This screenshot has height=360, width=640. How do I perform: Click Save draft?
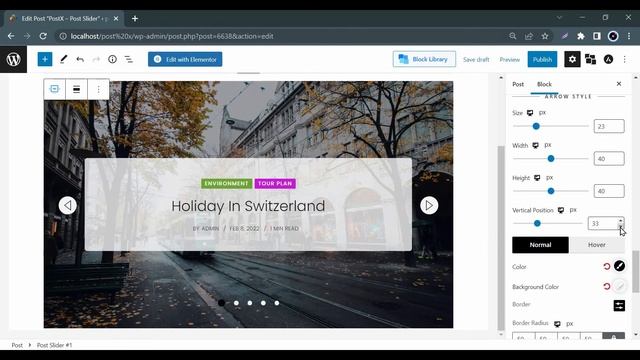pyautogui.click(x=476, y=60)
